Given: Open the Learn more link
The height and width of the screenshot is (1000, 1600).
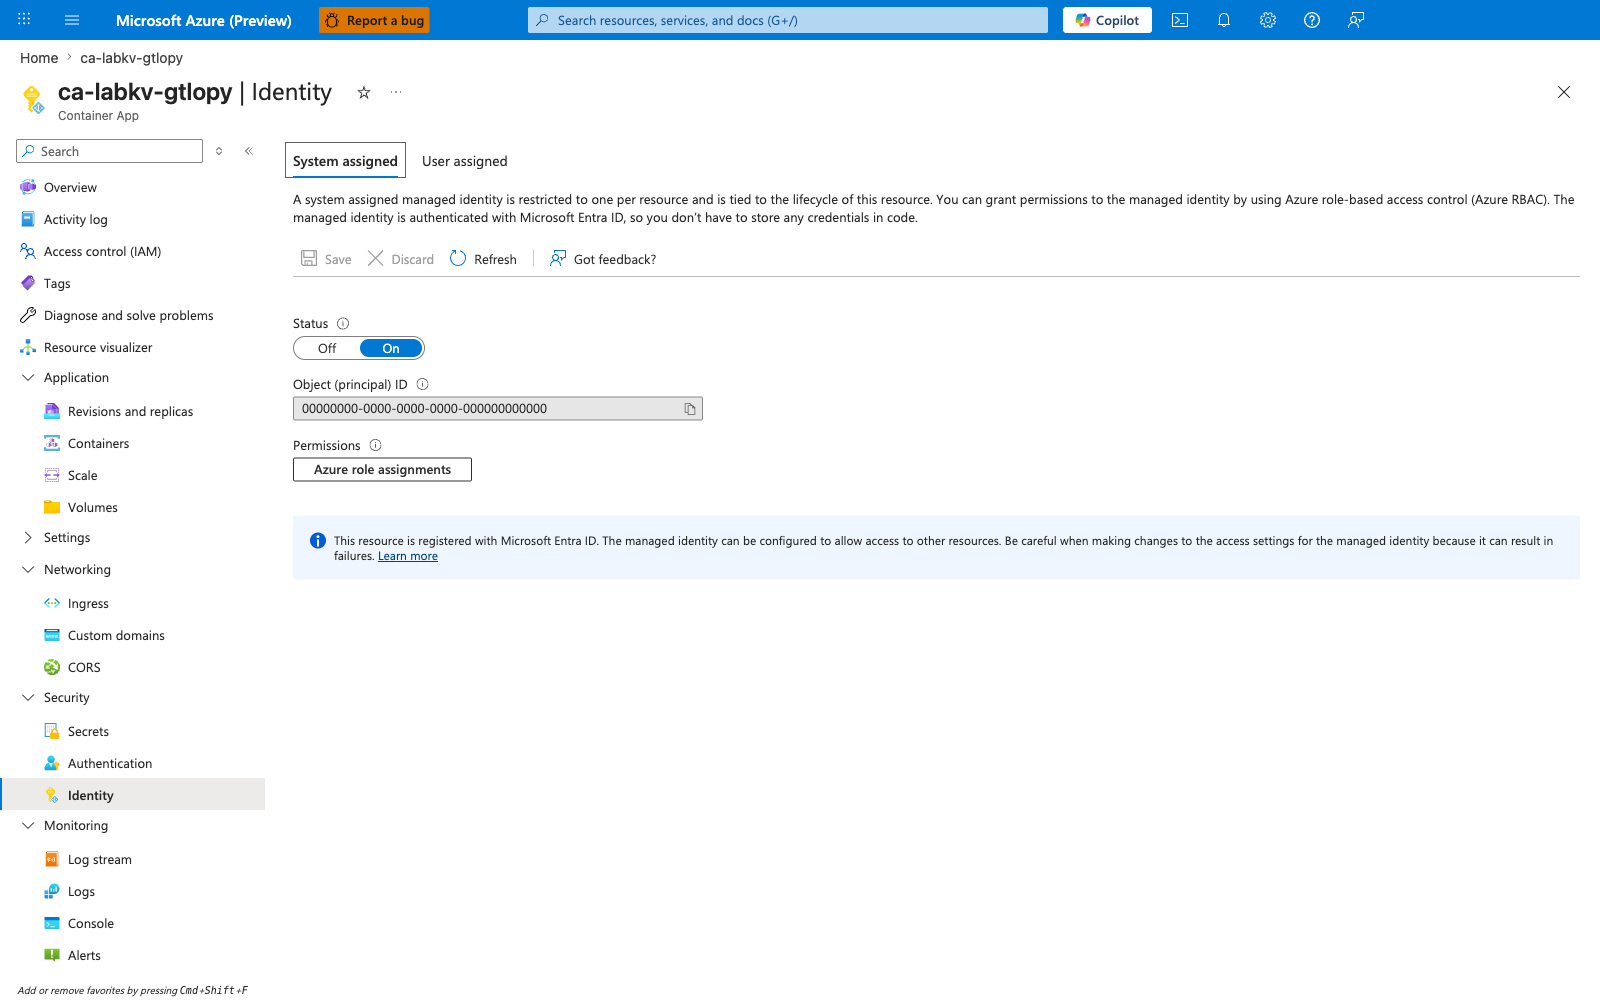Looking at the screenshot, I should [x=408, y=556].
